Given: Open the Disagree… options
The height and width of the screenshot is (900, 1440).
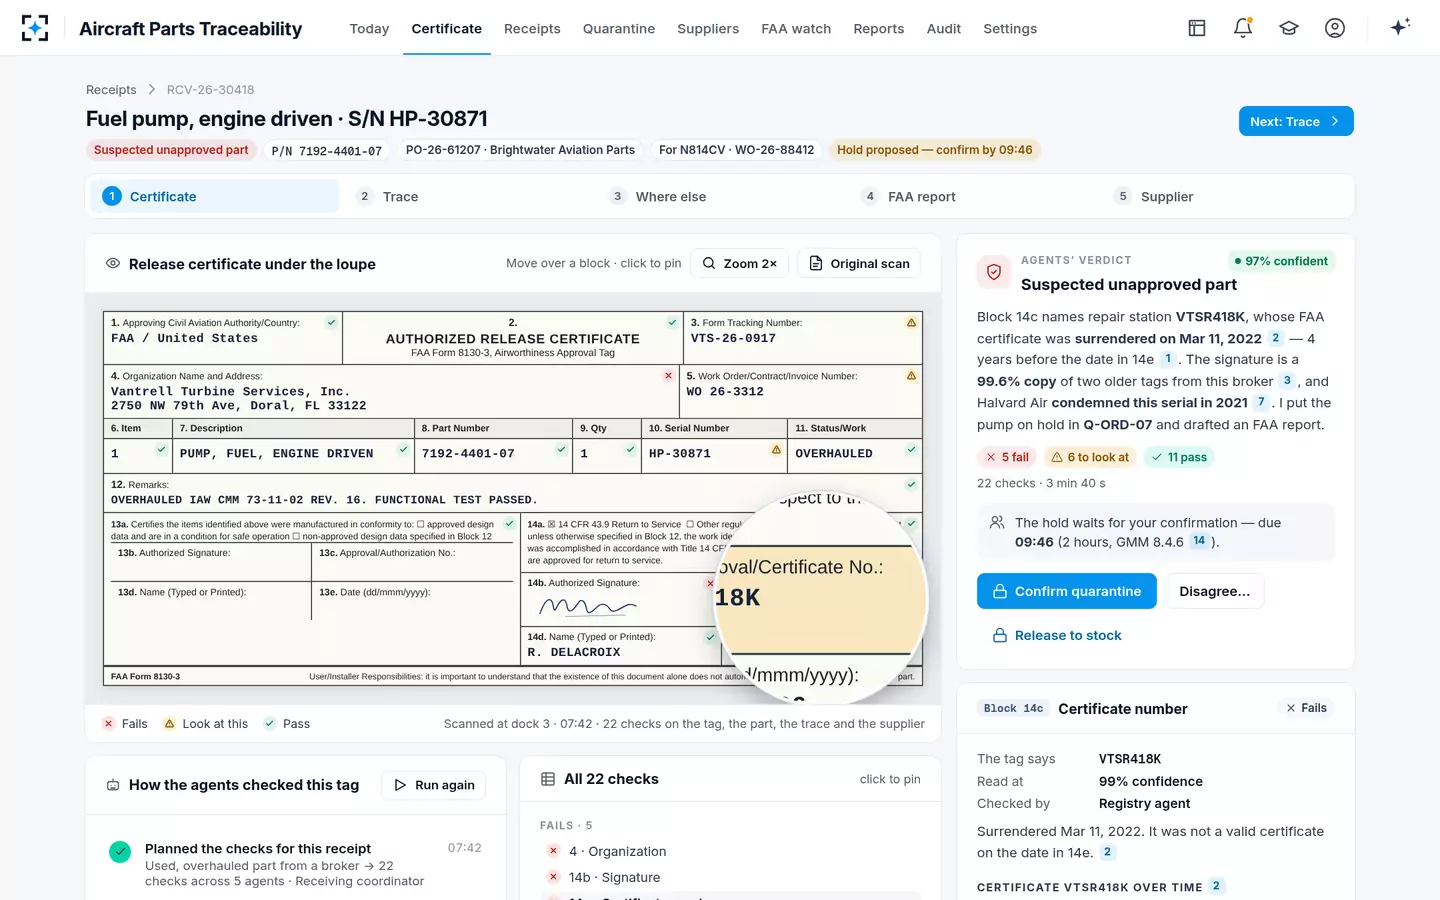Looking at the screenshot, I should coord(1214,591).
